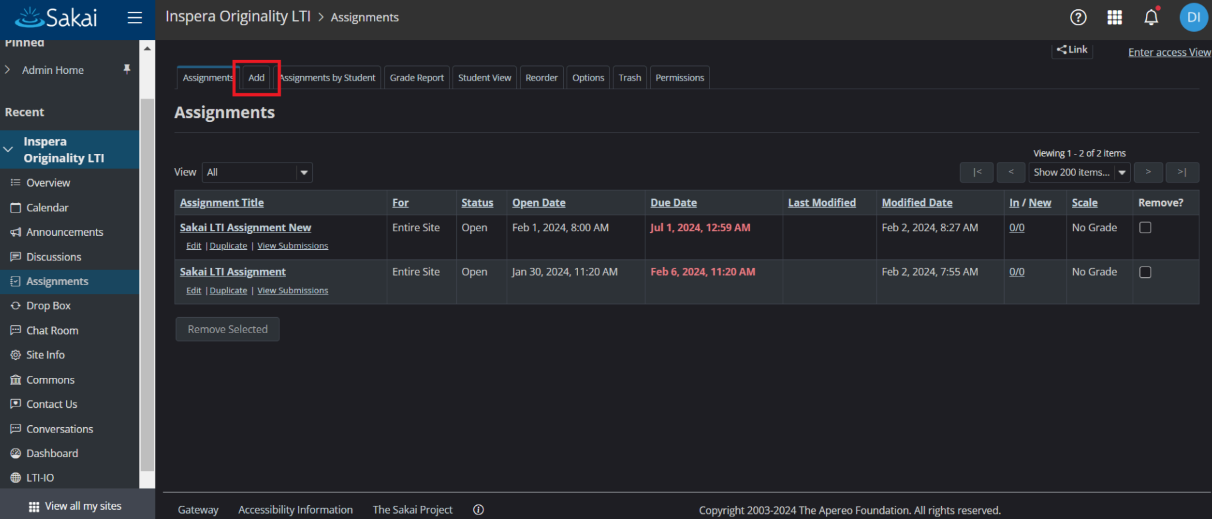Click Duplicate under Sakai LTI Assignment New
The width and height of the screenshot is (1212, 519).
click(228, 246)
